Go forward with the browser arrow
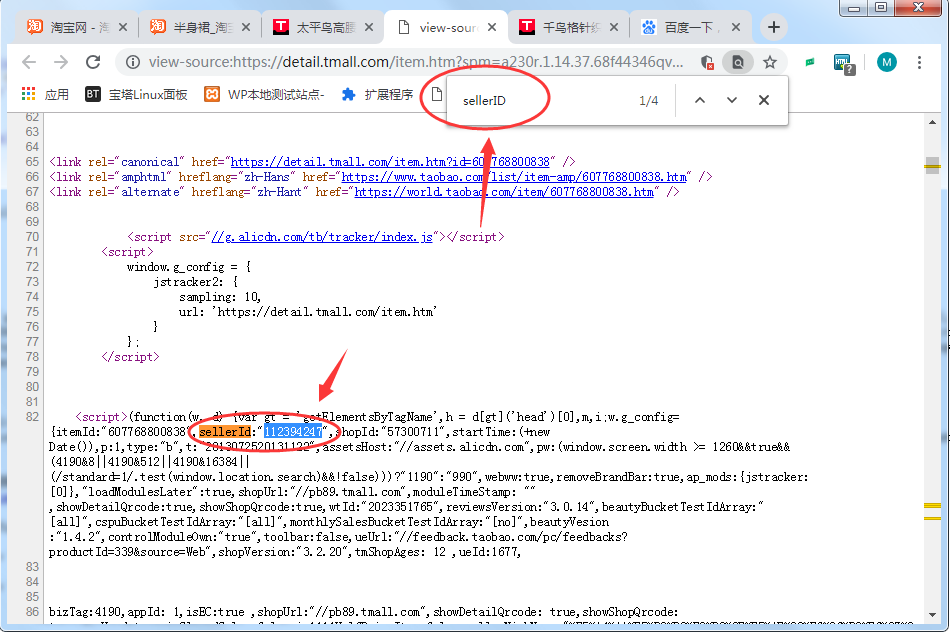 click(x=61, y=62)
